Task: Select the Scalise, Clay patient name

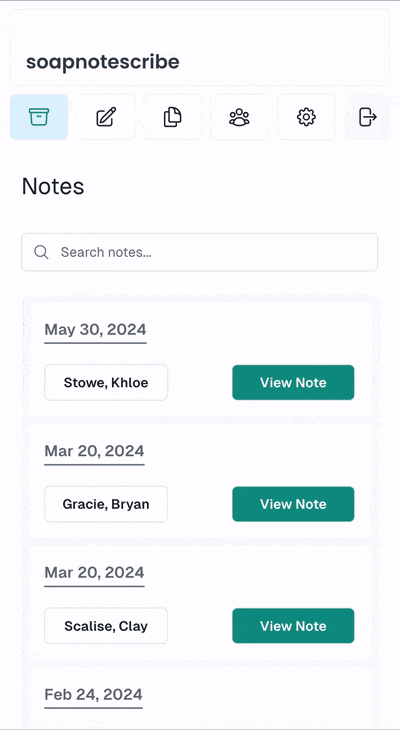Action: pos(106,626)
